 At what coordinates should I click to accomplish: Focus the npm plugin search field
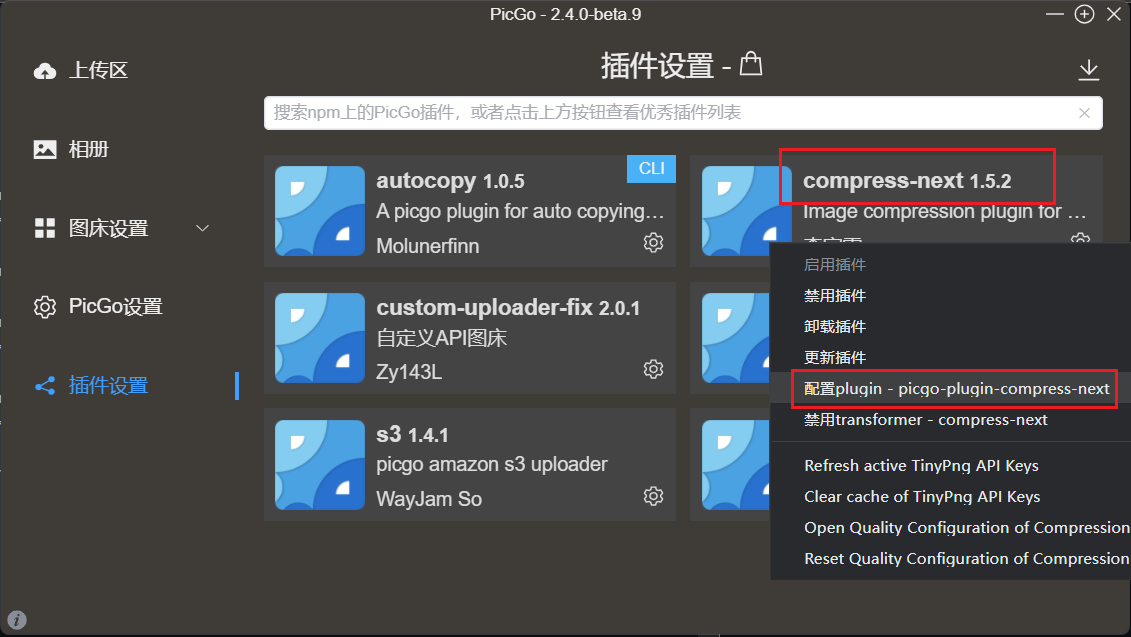coord(683,113)
